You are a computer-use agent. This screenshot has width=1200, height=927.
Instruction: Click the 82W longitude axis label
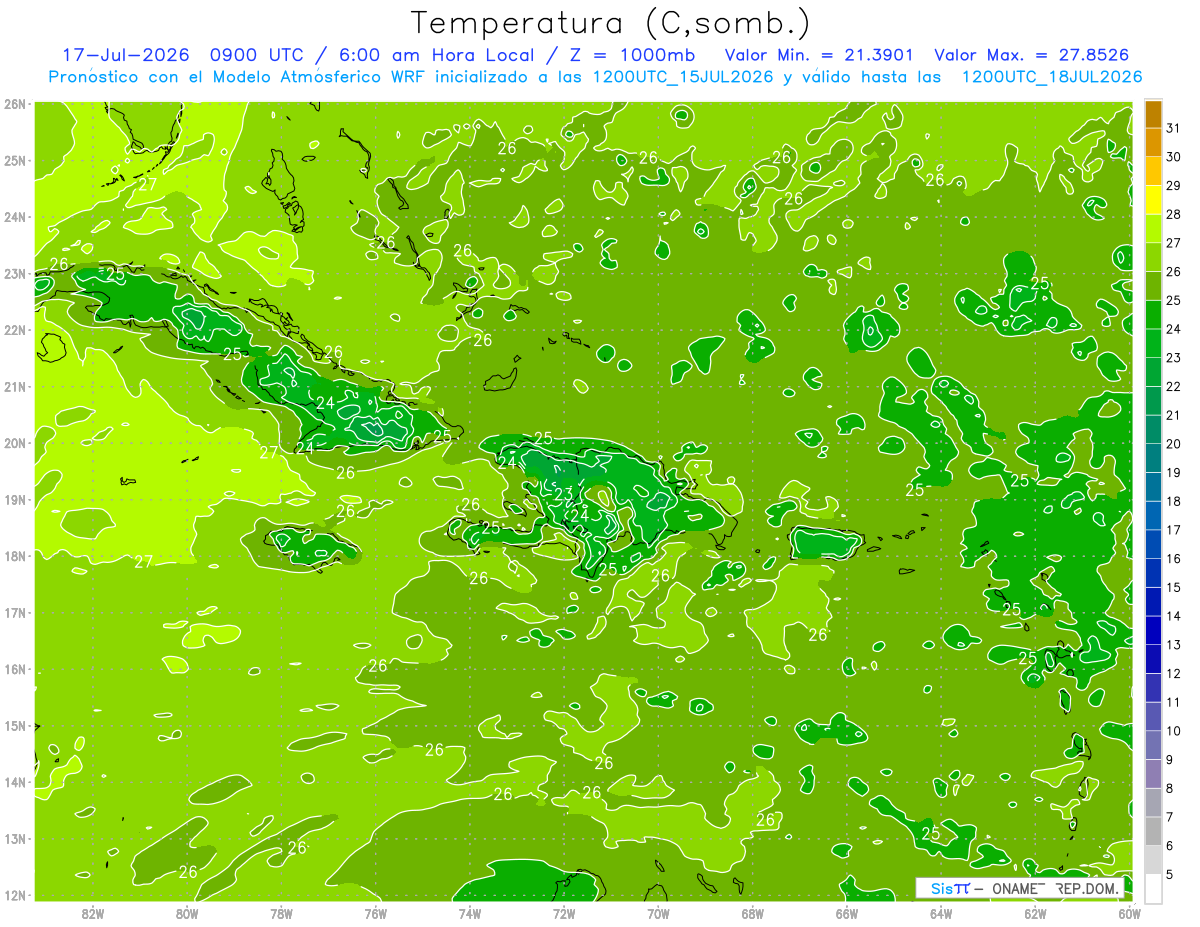point(93,913)
